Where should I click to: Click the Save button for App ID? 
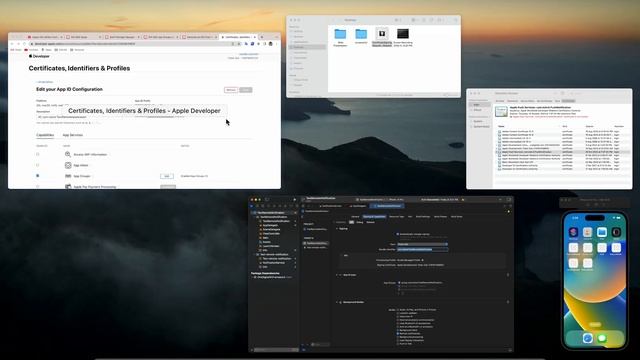246,90
